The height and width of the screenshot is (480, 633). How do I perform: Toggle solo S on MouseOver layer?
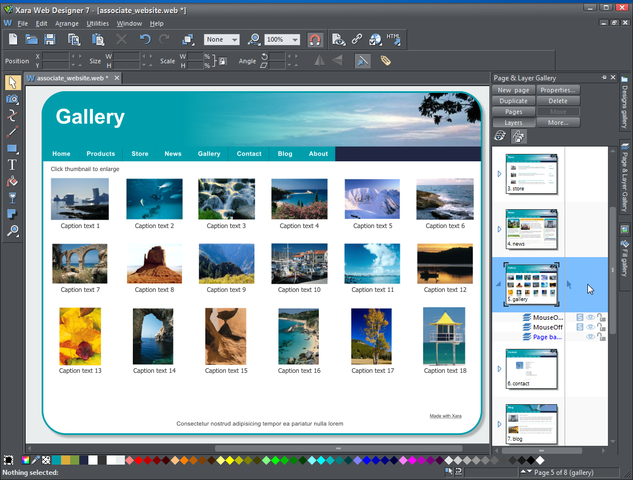580,317
